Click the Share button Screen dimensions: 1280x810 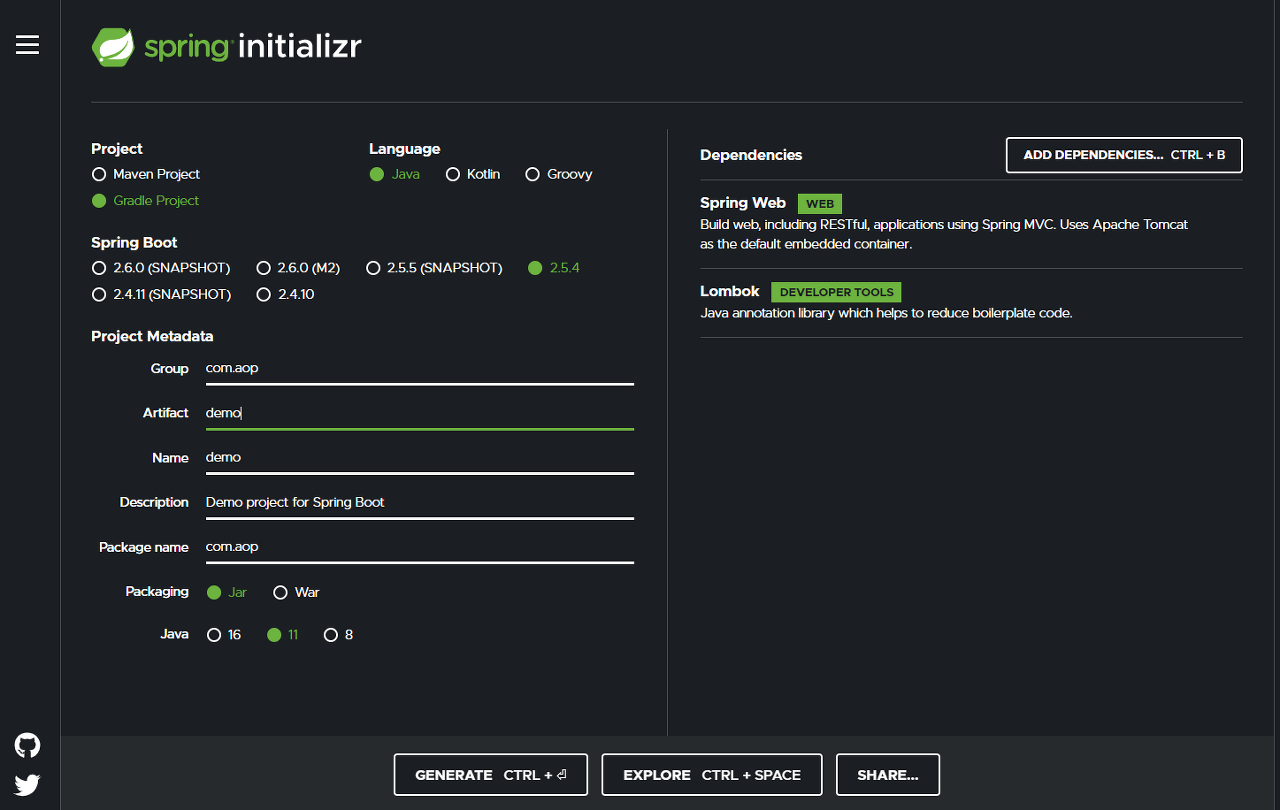coord(888,775)
